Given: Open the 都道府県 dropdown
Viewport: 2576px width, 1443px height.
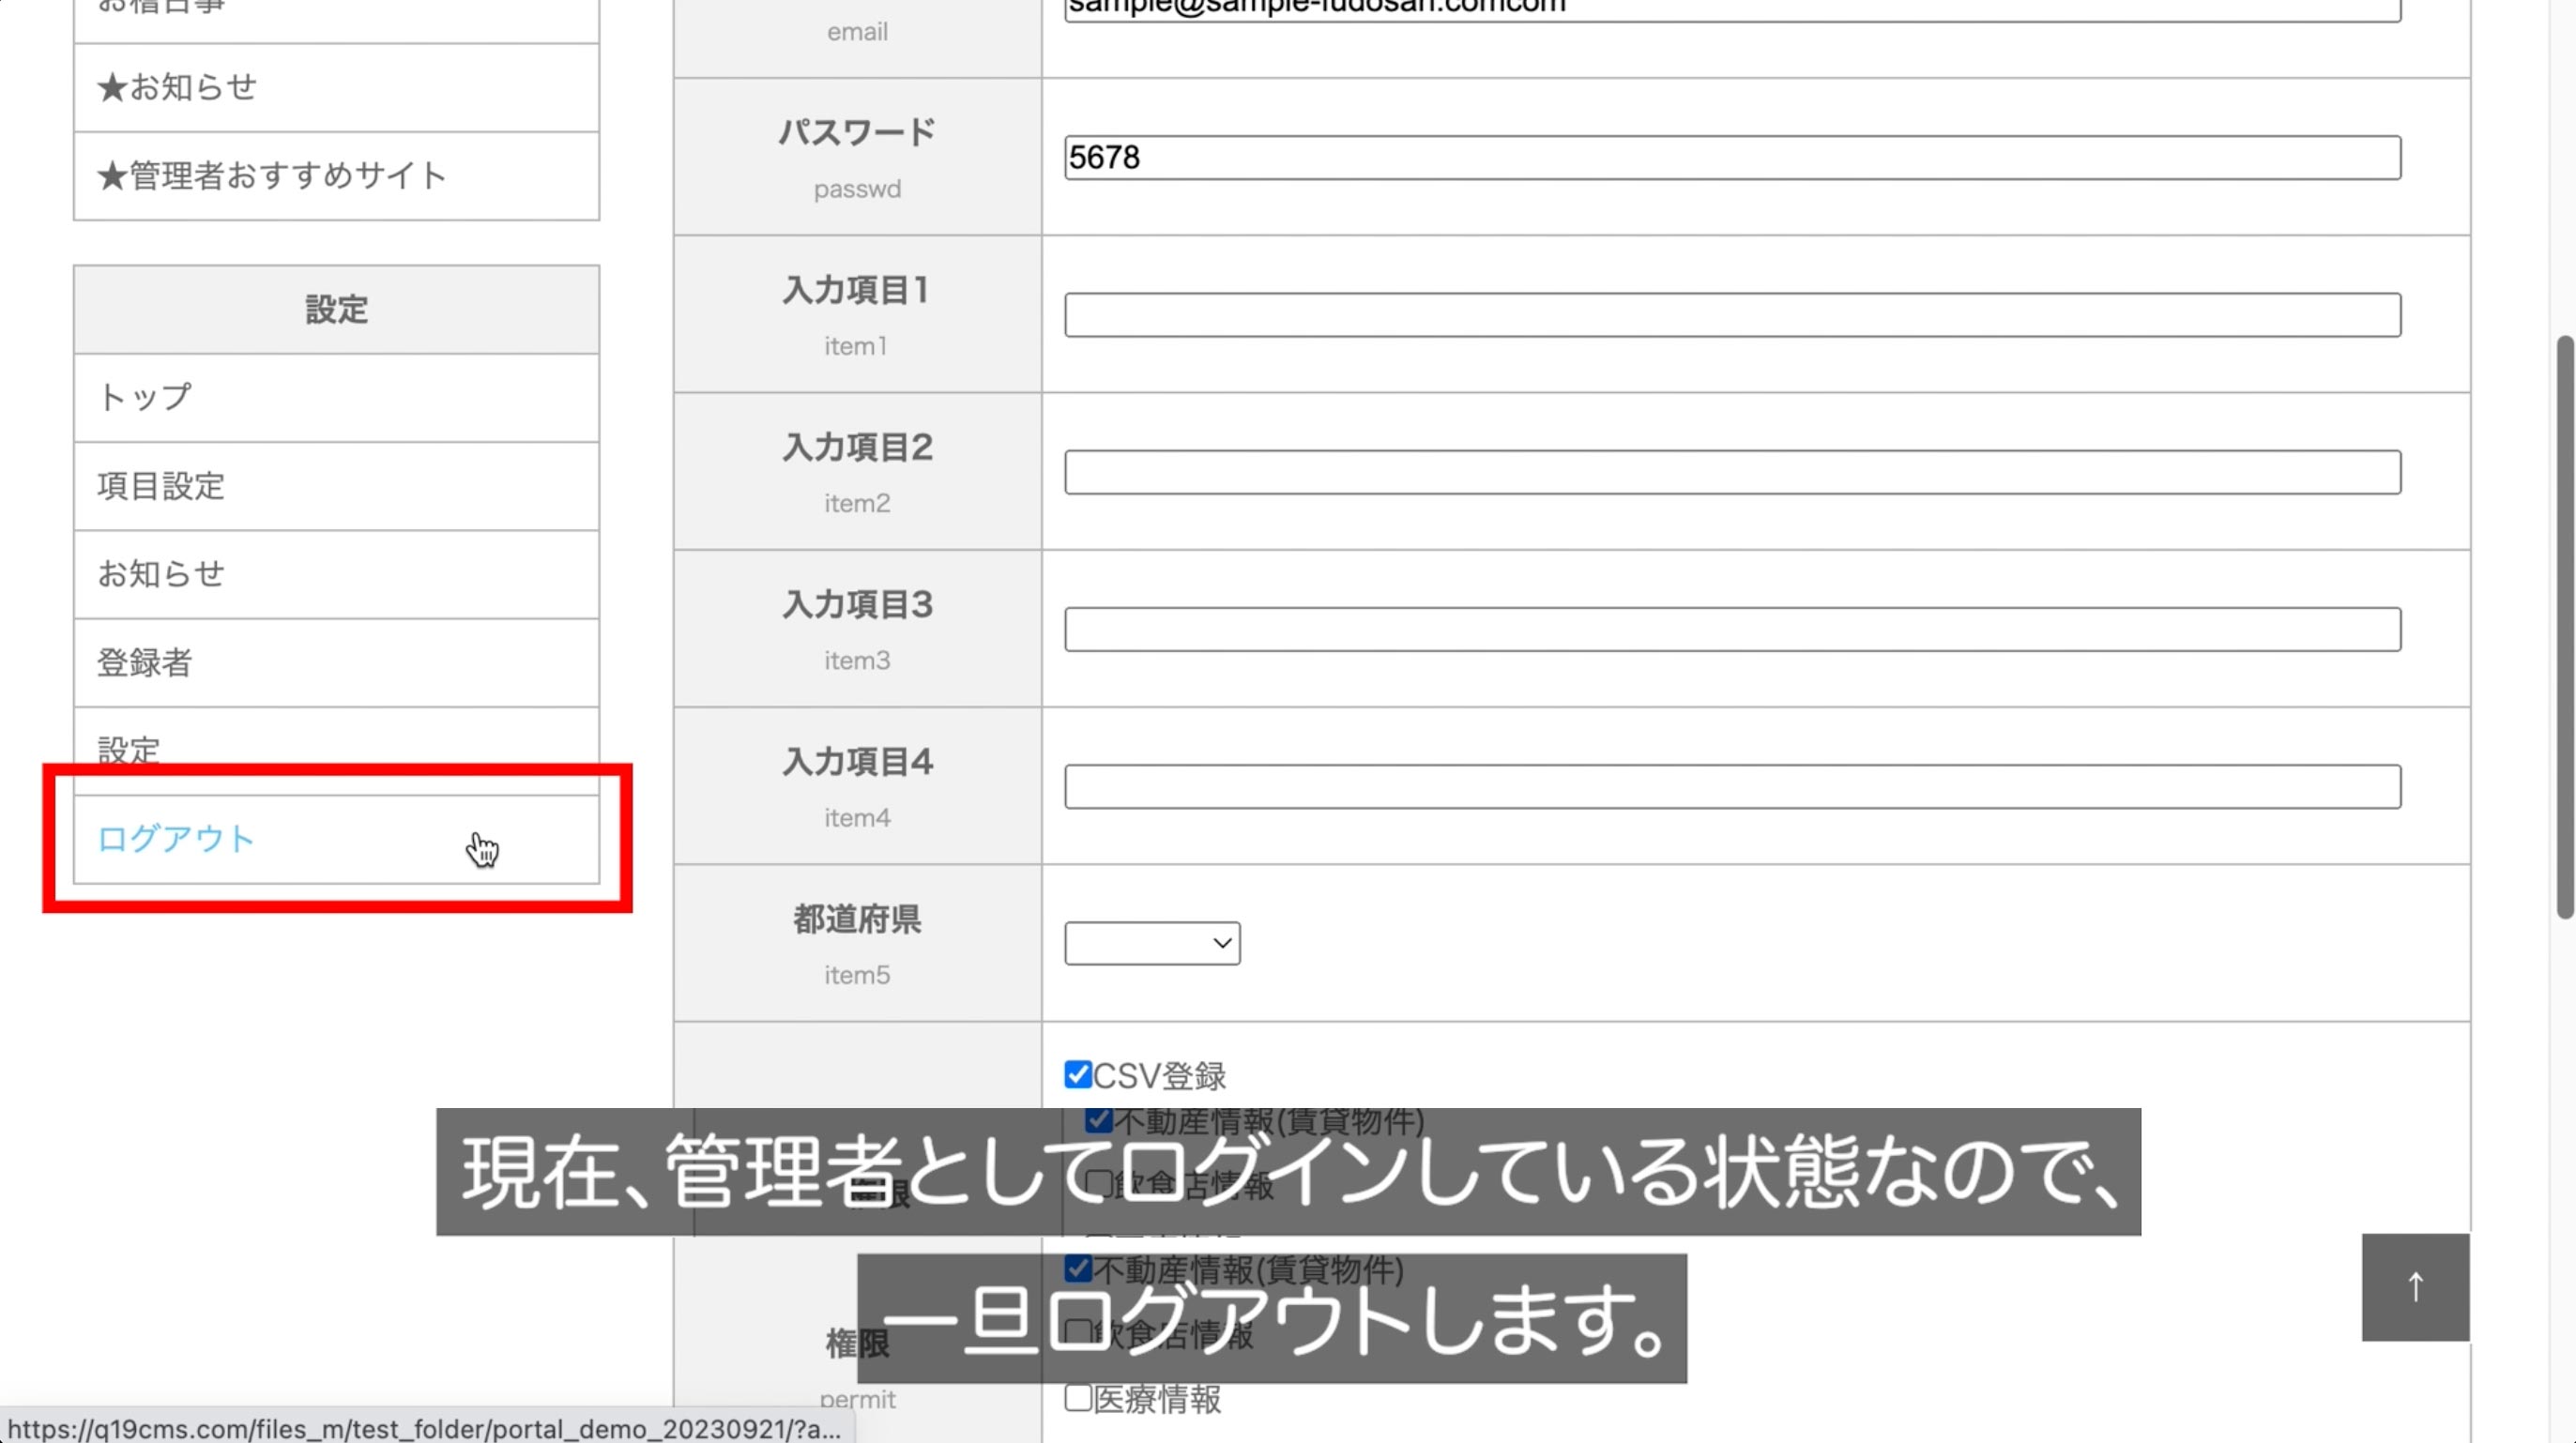Looking at the screenshot, I should [x=1152, y=943].
